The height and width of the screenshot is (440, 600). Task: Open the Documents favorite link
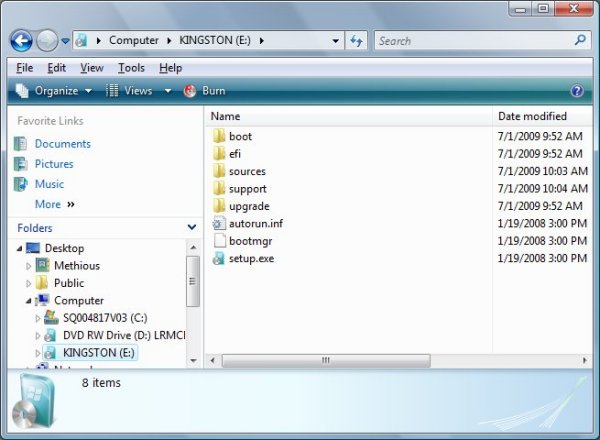[63, 144]
